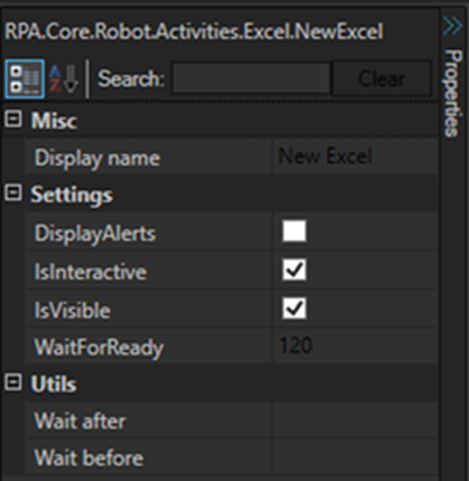
Task: Click the Clear search button
Action: point(381,79)
